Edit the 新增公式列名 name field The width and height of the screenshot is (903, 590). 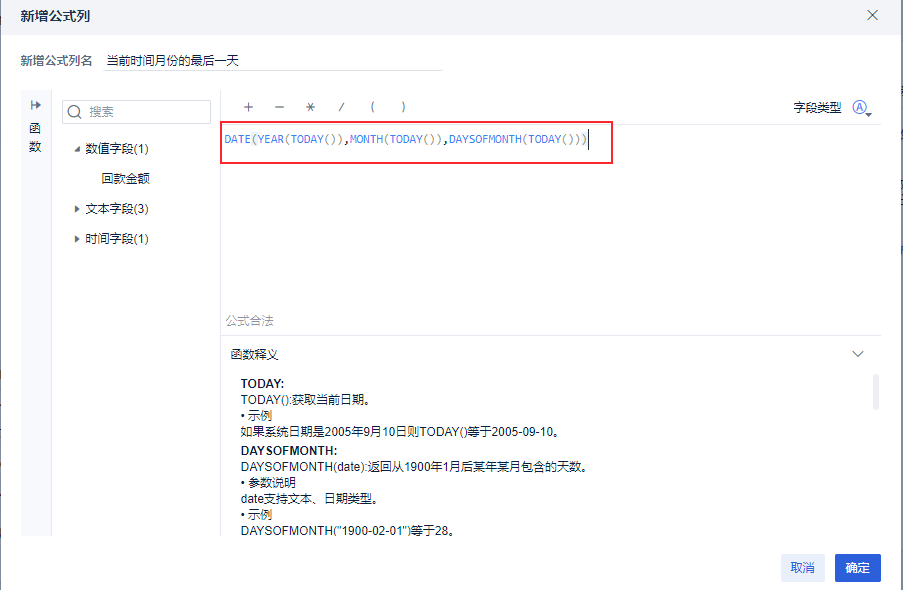coord(273,60)
